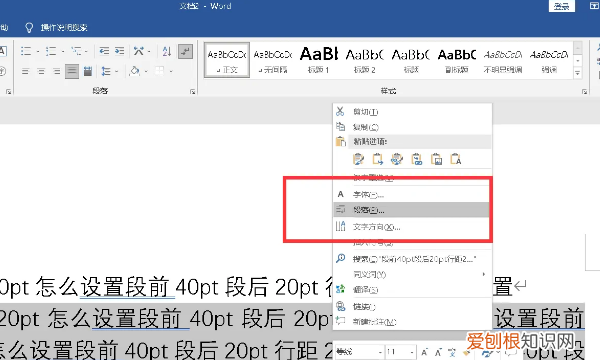Expand the Multilevel list dropdown arrow
The height and width of the screenshot is (360, 600).
click(x=86, y=51)
